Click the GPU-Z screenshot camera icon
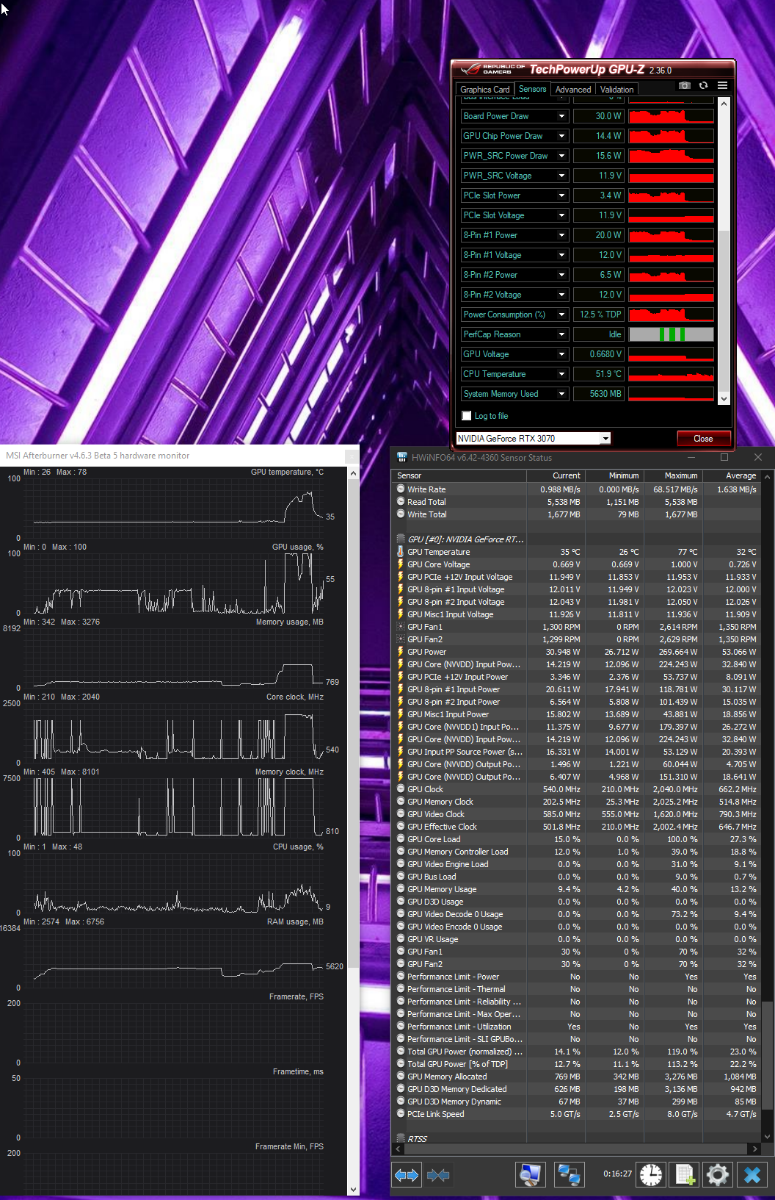The height and width of the screenshot is (1200, 775). click(685, 87)
